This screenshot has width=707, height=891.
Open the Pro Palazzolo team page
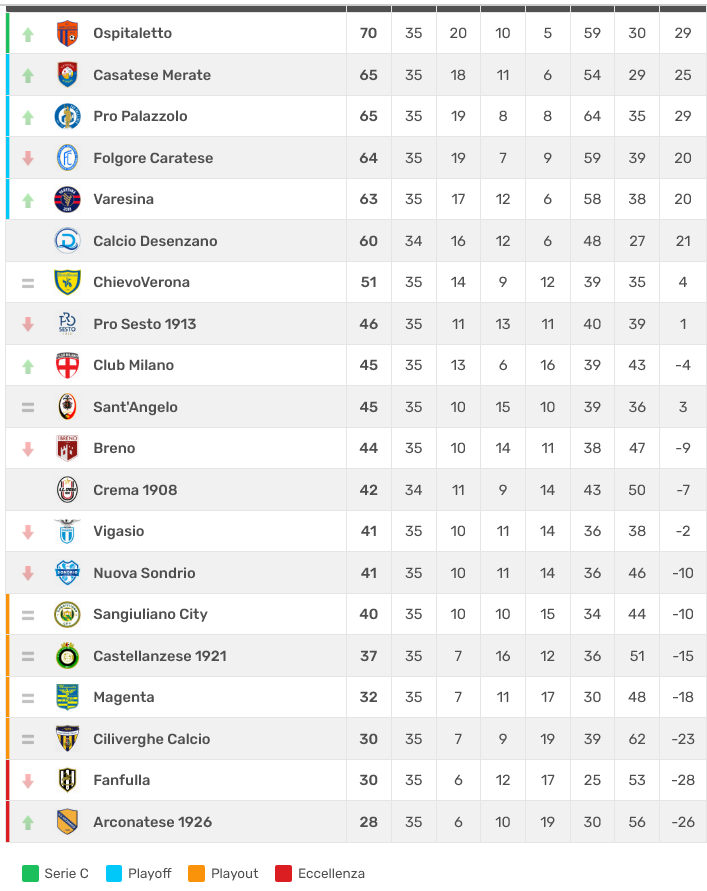click(140, 116)
